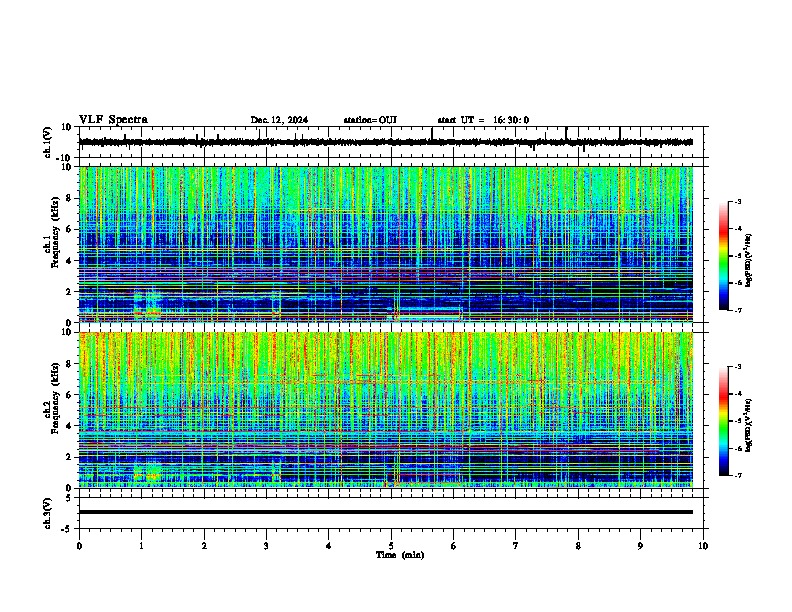Click the ch.1 color bar PSD unit label

click(x=749, y=261)
